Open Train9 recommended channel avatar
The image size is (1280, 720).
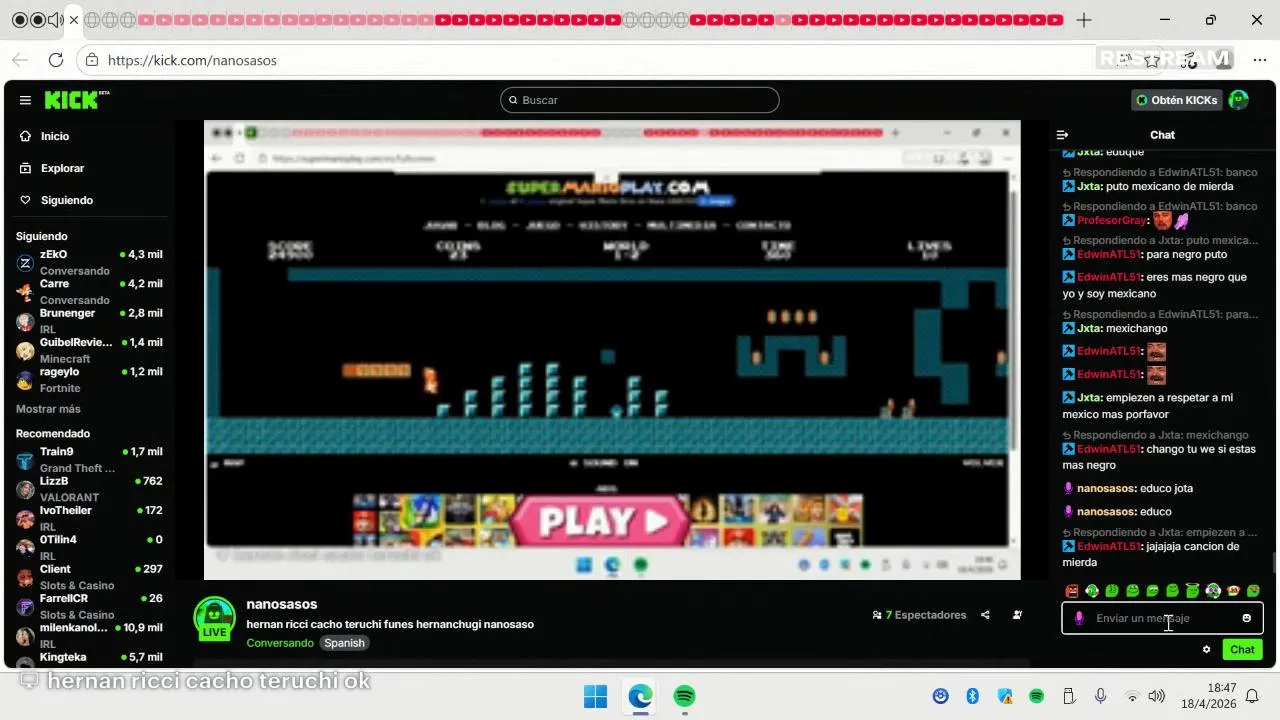[x=25, y=460]
